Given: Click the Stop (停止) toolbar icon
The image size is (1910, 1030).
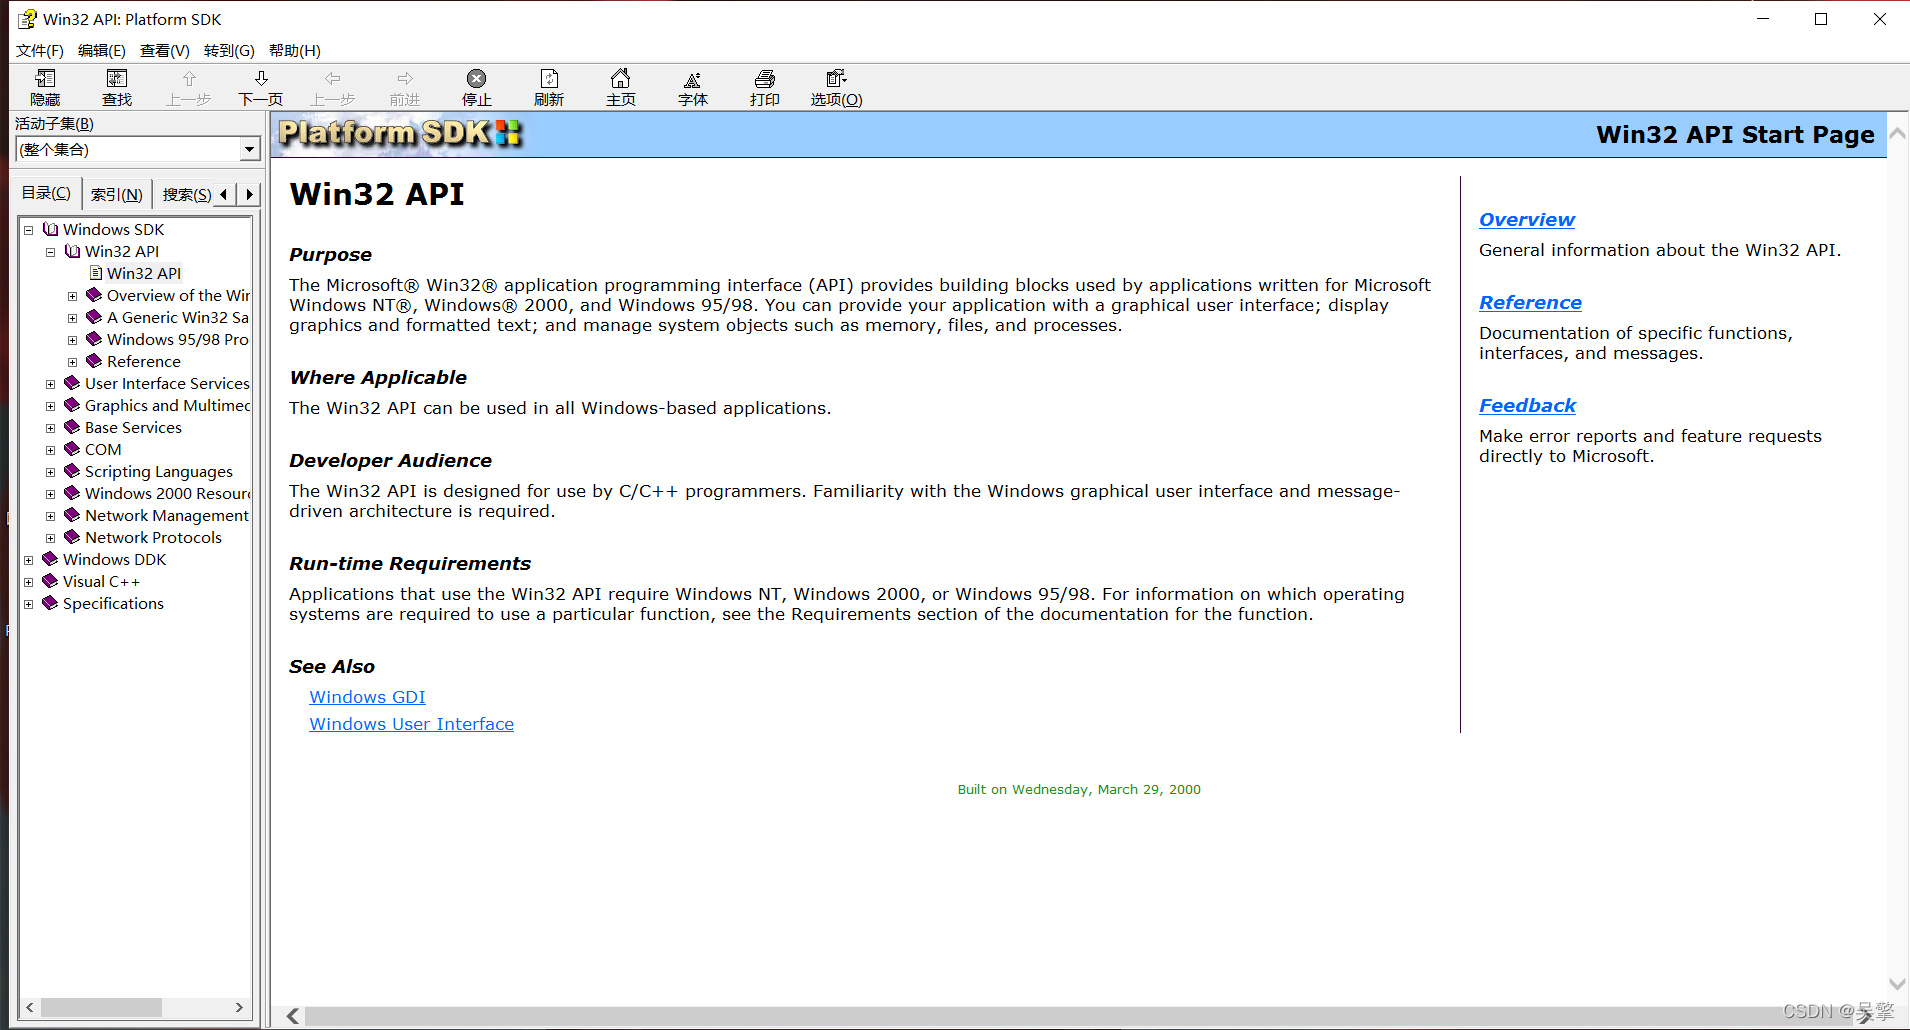Looking at the screenshot, I should click(x=477, y=87).
